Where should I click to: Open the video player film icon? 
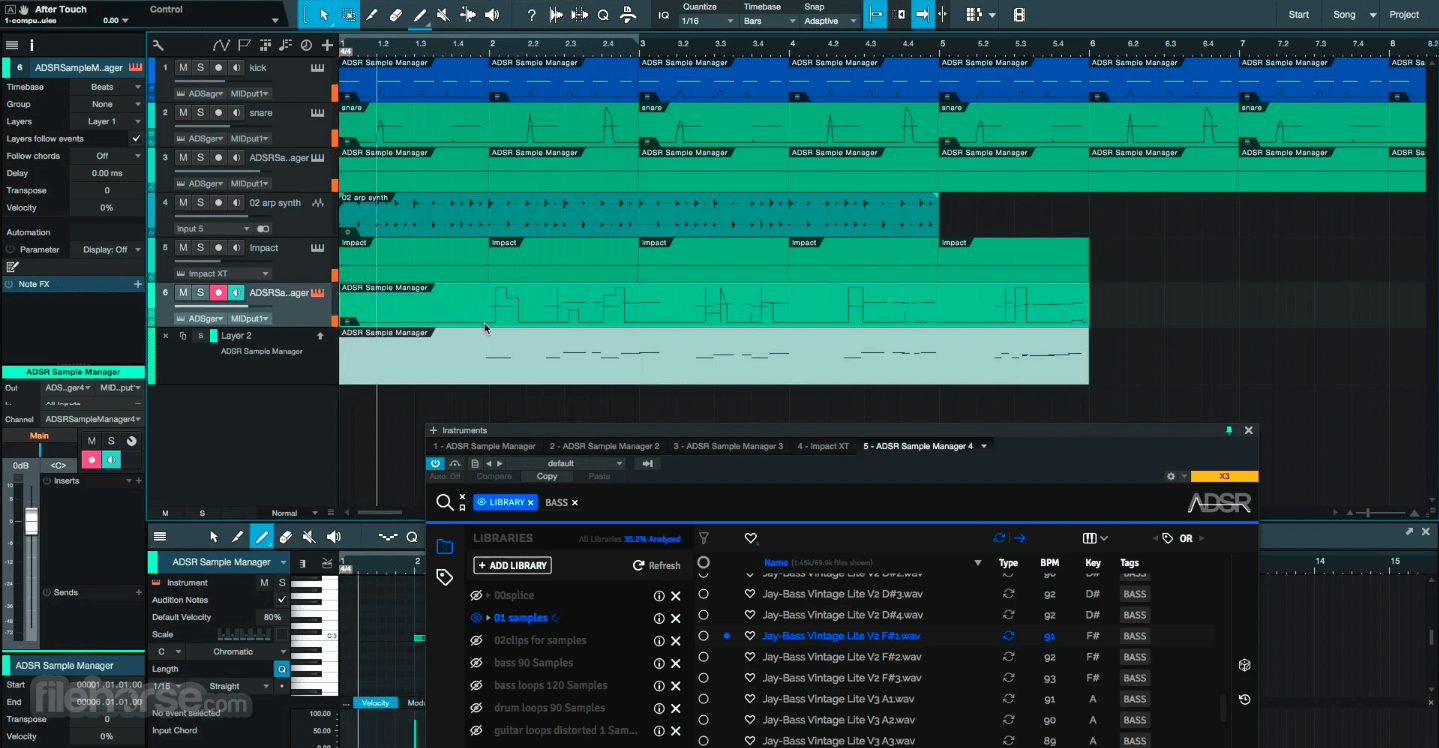click(1019, 15)
